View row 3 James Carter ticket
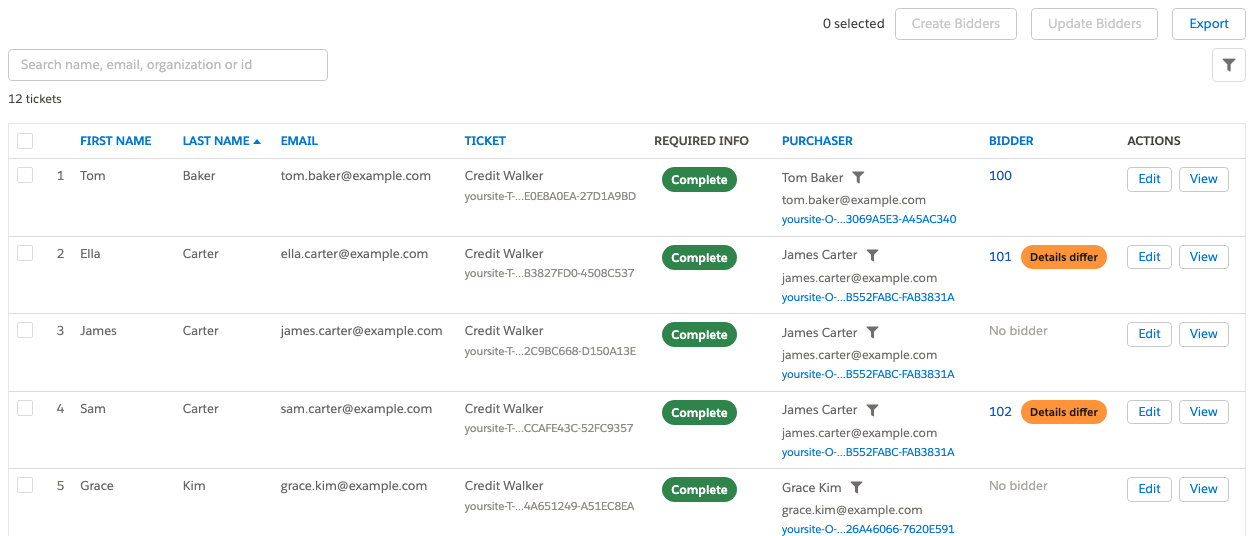 [1204, 334]
